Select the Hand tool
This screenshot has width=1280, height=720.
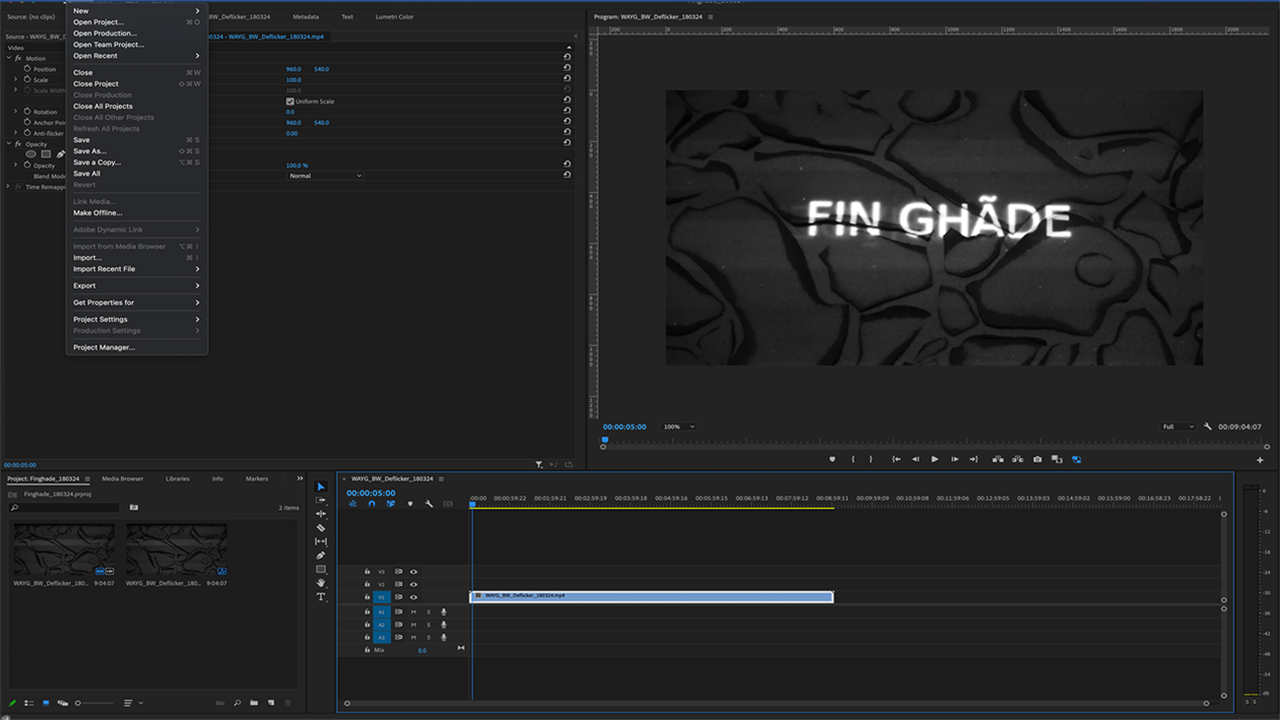tap(321, 583)
